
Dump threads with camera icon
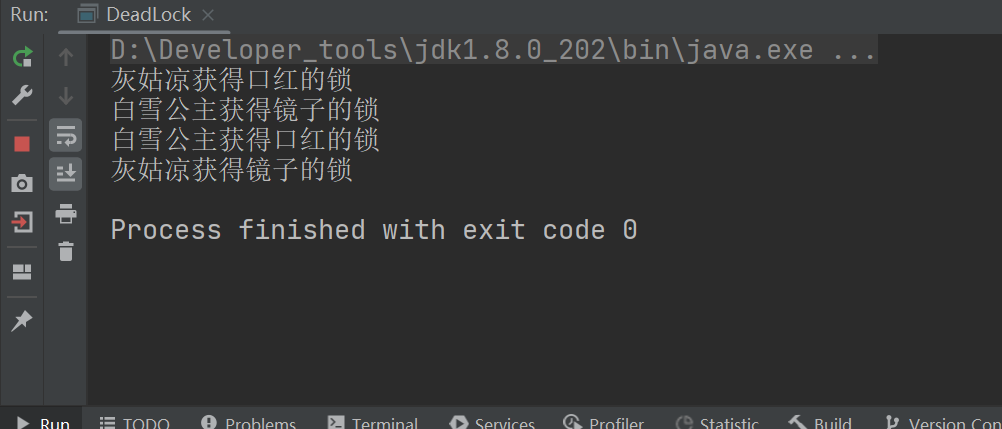point(22,184)
